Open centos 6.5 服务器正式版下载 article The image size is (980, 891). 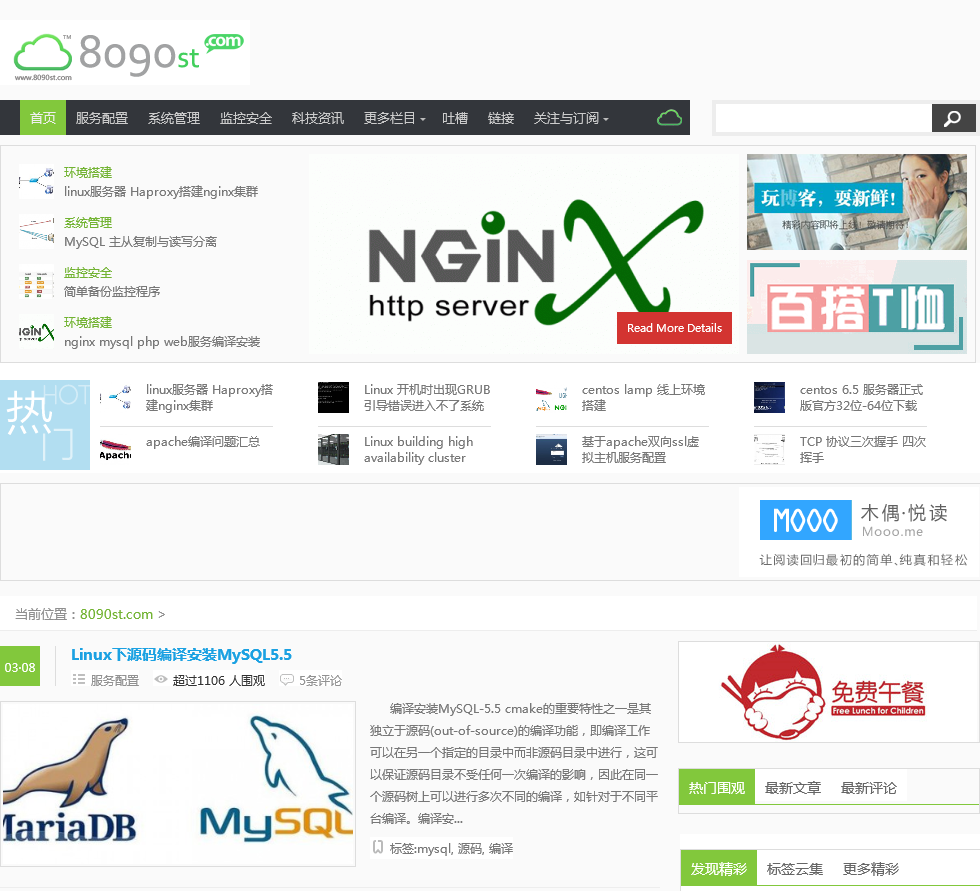click(861, 397)
